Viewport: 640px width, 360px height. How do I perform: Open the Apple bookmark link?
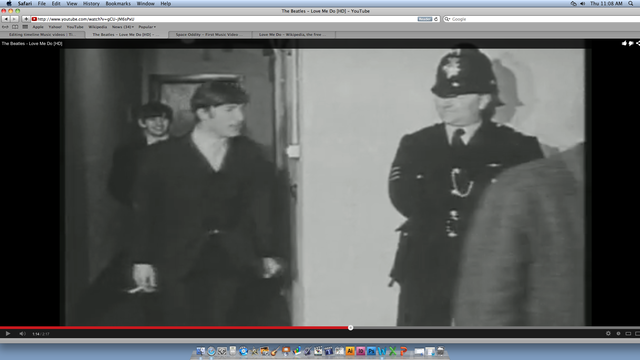pyautogui.click(x=38, y=27)
